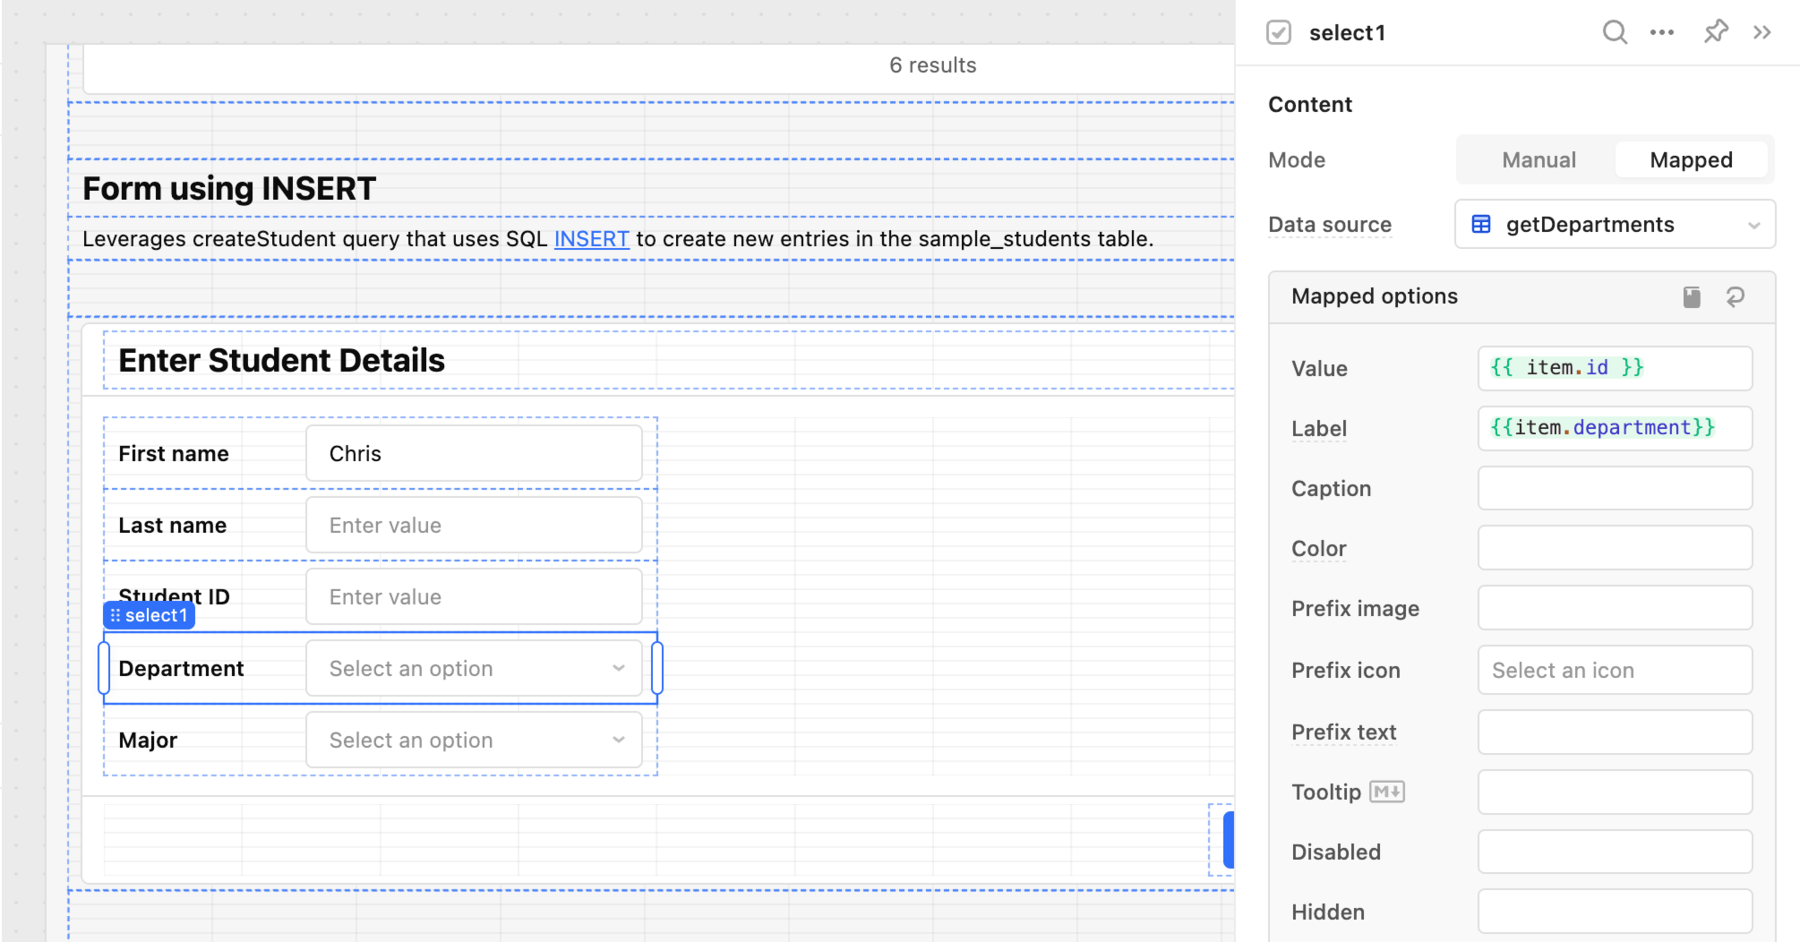
Task: Click the Content section heading
Action: 1310,104
